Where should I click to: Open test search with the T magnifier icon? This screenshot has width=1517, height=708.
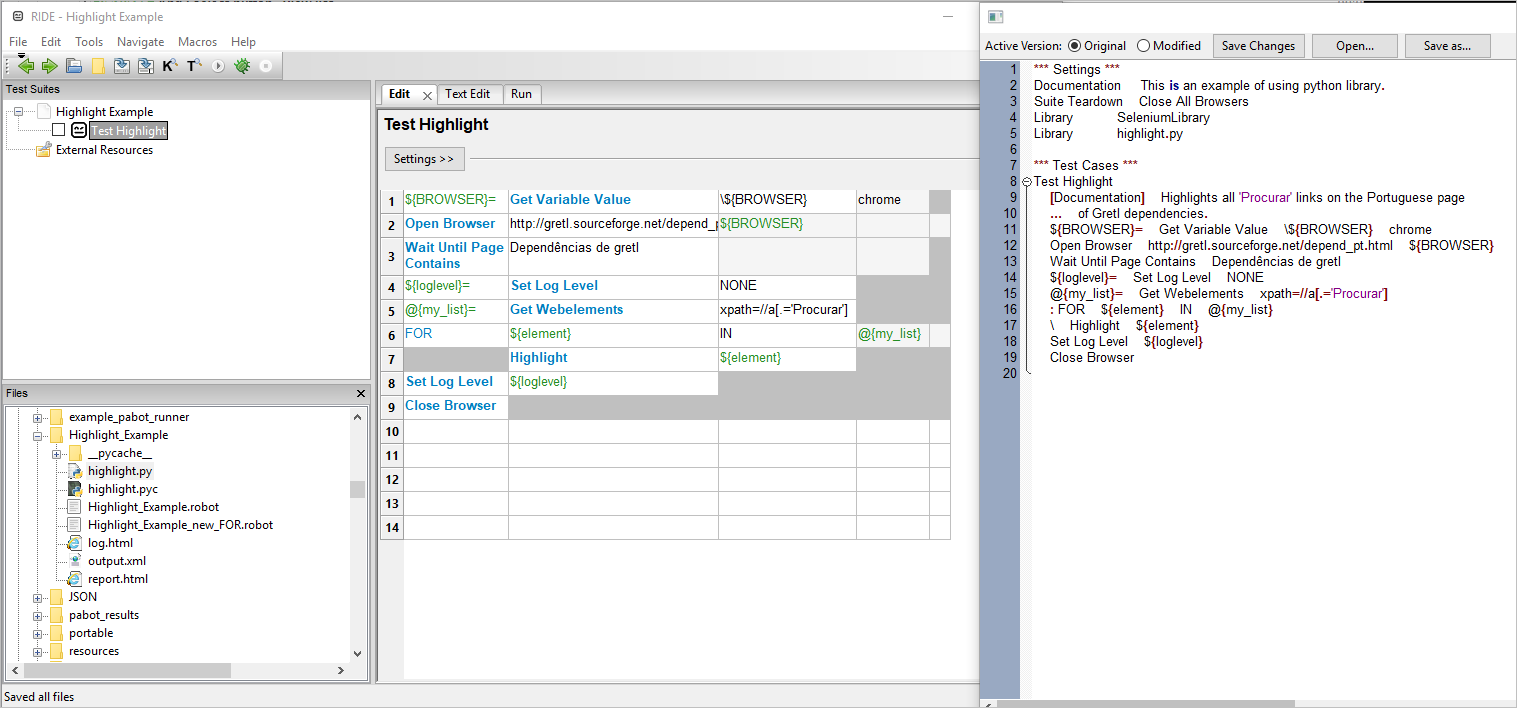click(x=194, y=66)
